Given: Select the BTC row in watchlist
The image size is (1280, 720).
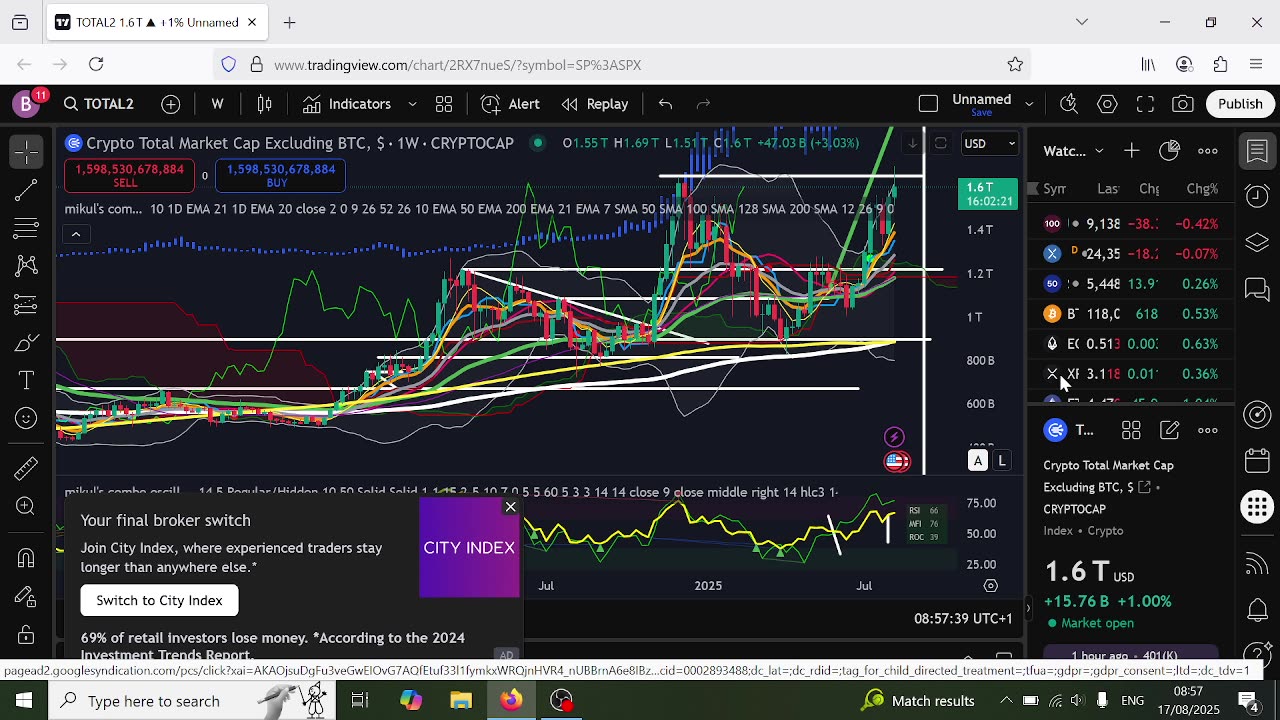Looking at the screenshot, I should (x=1131, y=314).
